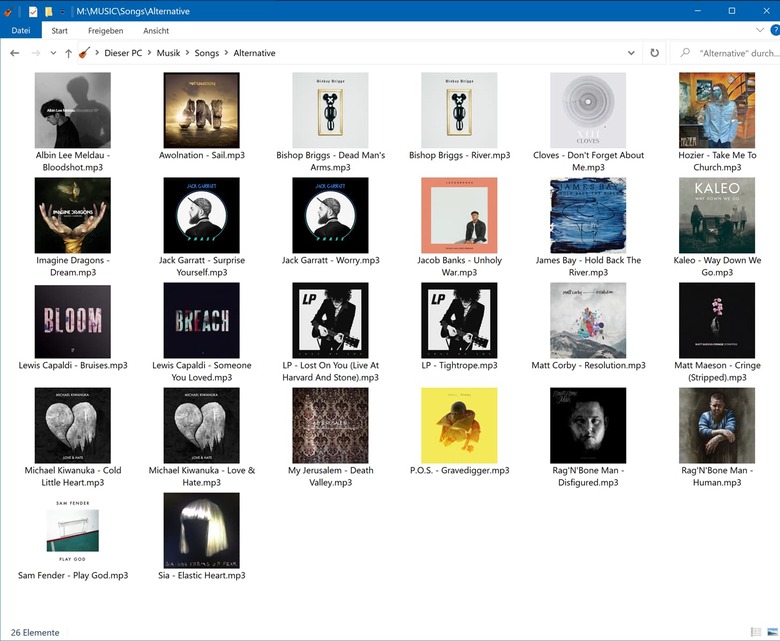Screen dimensions: 780x641
Task: Select Lewis Capaldi - Bruises.mp3 Bloom cover
Action: click(x=73, y=321)
